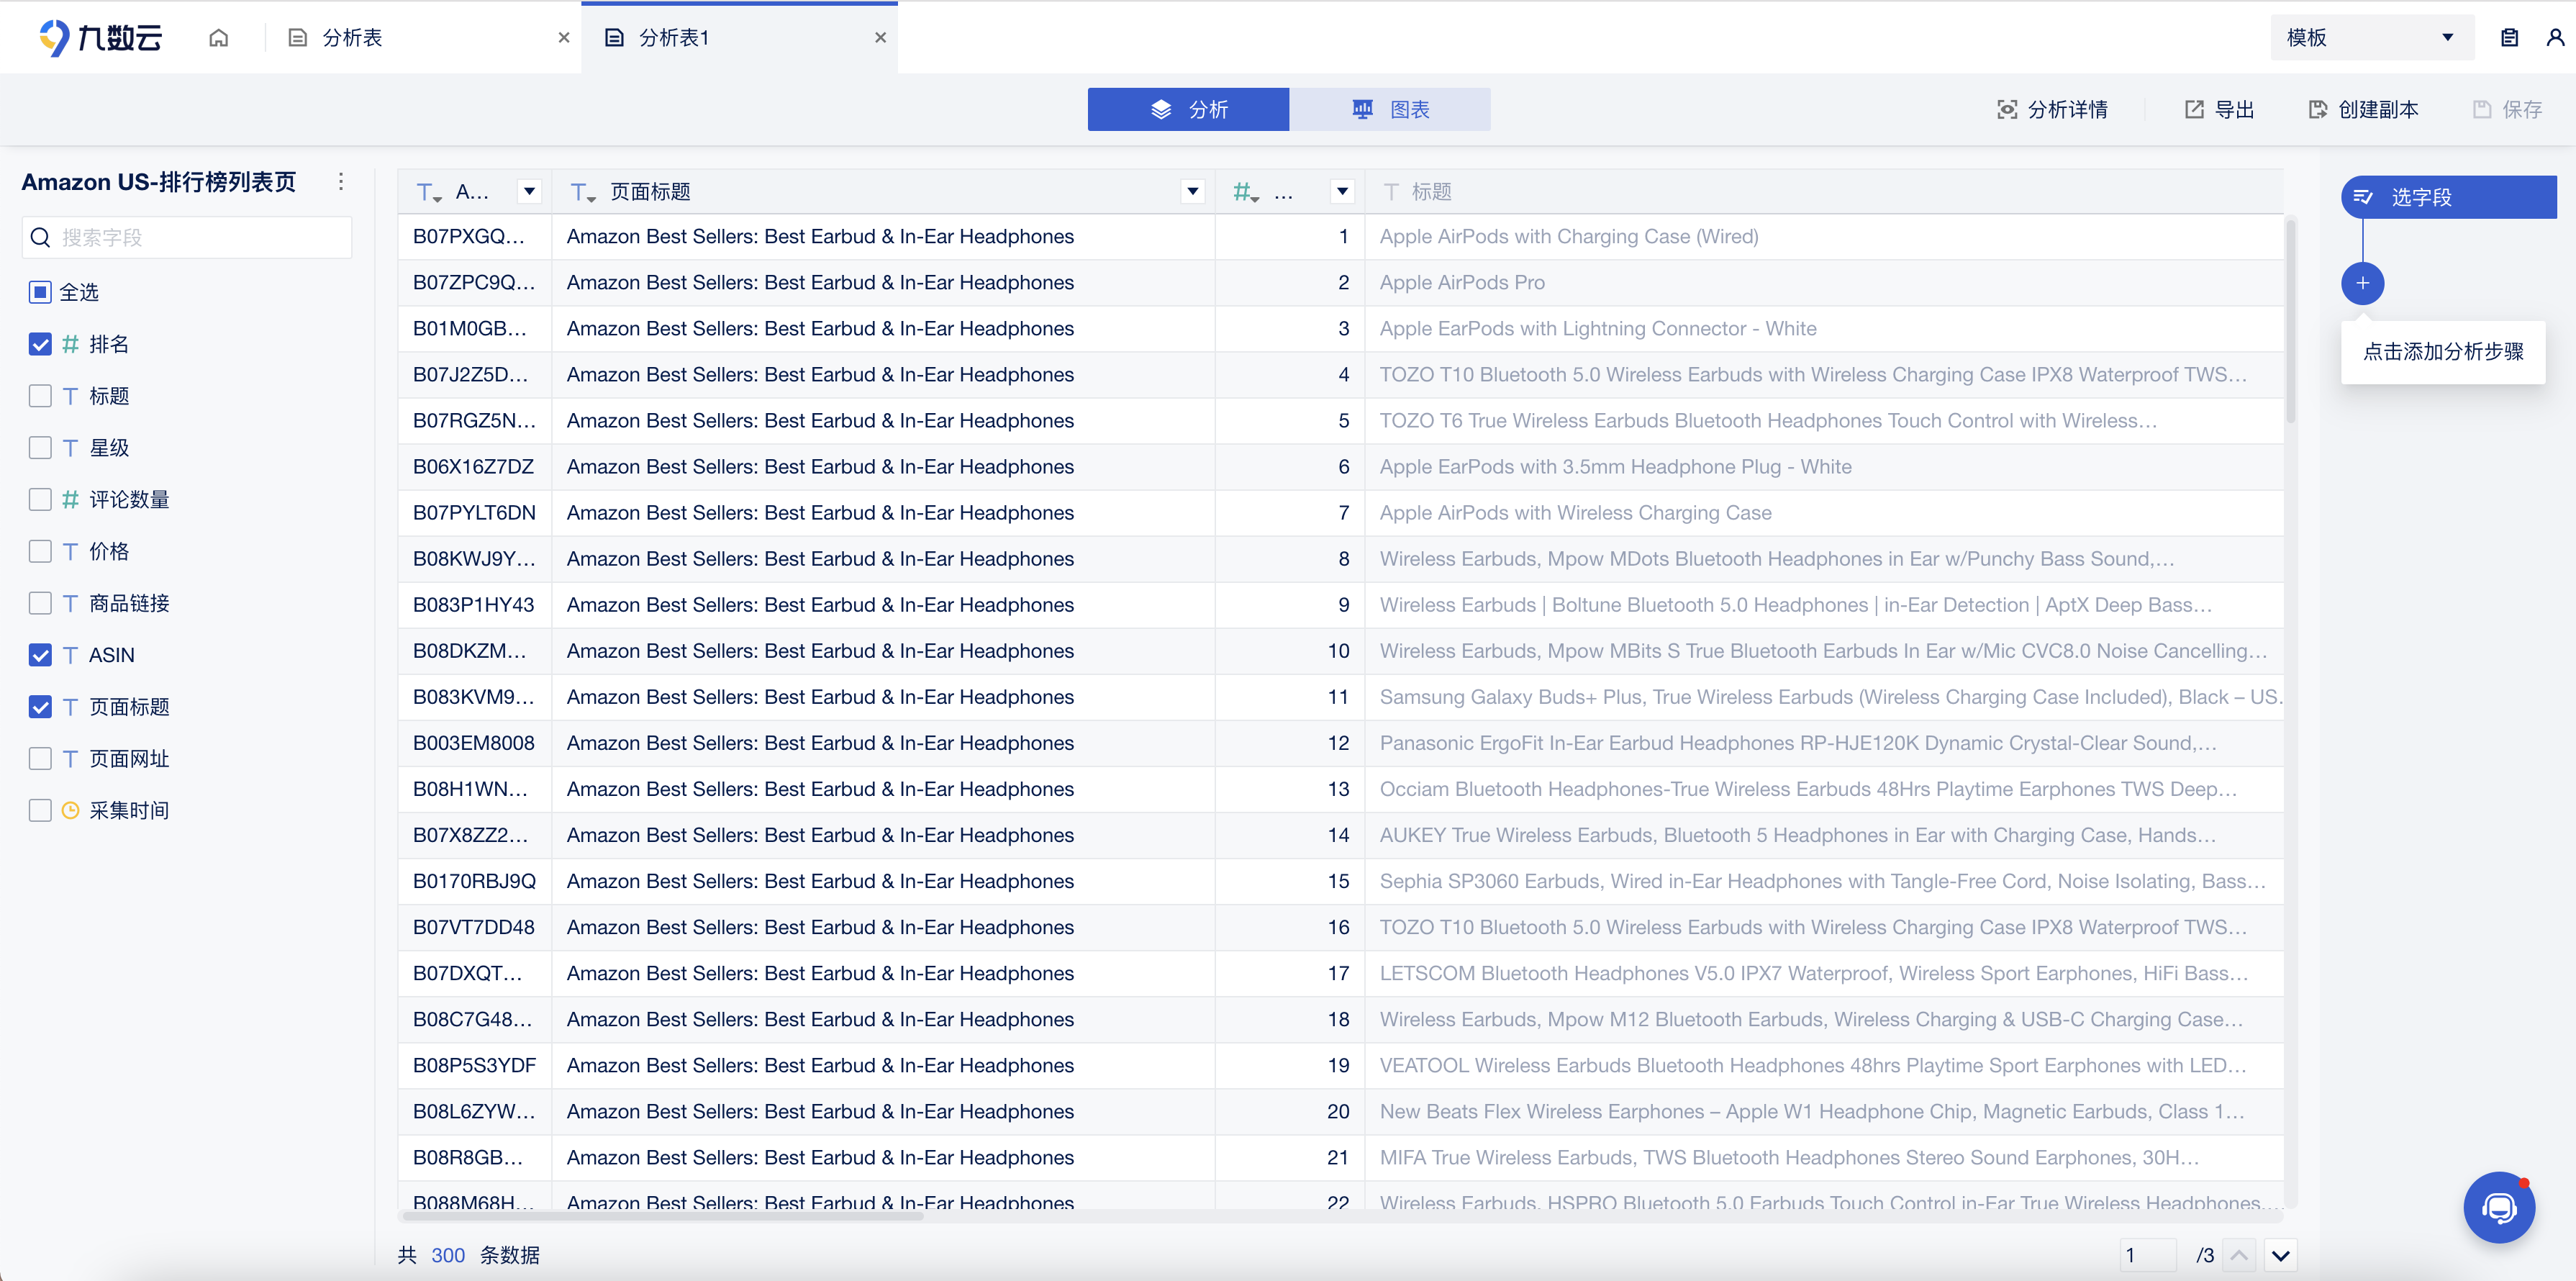Check the 商品链接 field checkbox

[40, 603]
